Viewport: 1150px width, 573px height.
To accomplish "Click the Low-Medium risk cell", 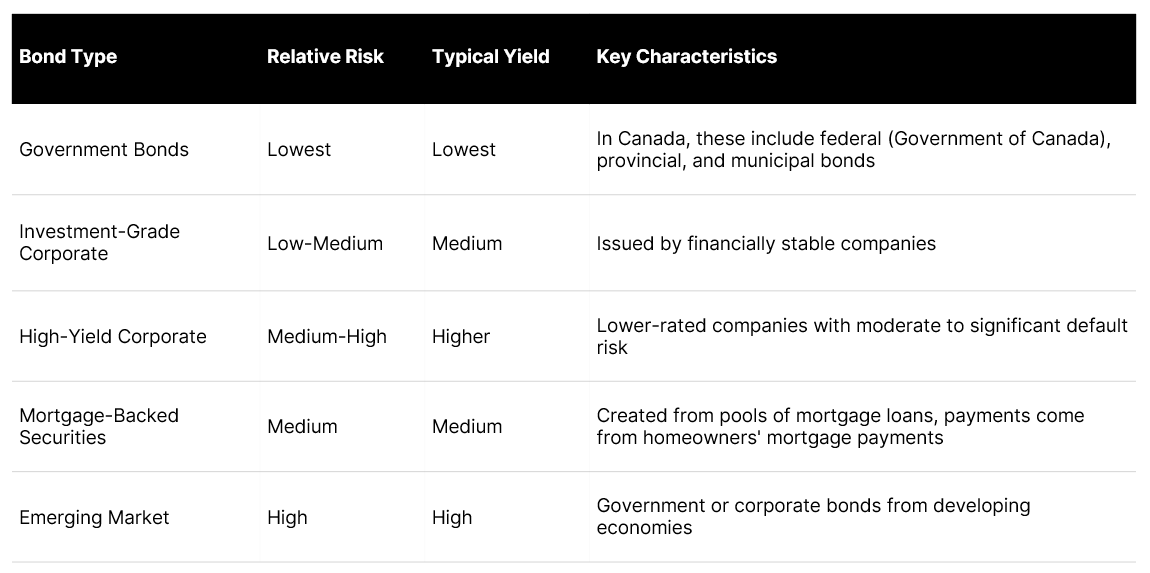I will [x=325, y=244].
